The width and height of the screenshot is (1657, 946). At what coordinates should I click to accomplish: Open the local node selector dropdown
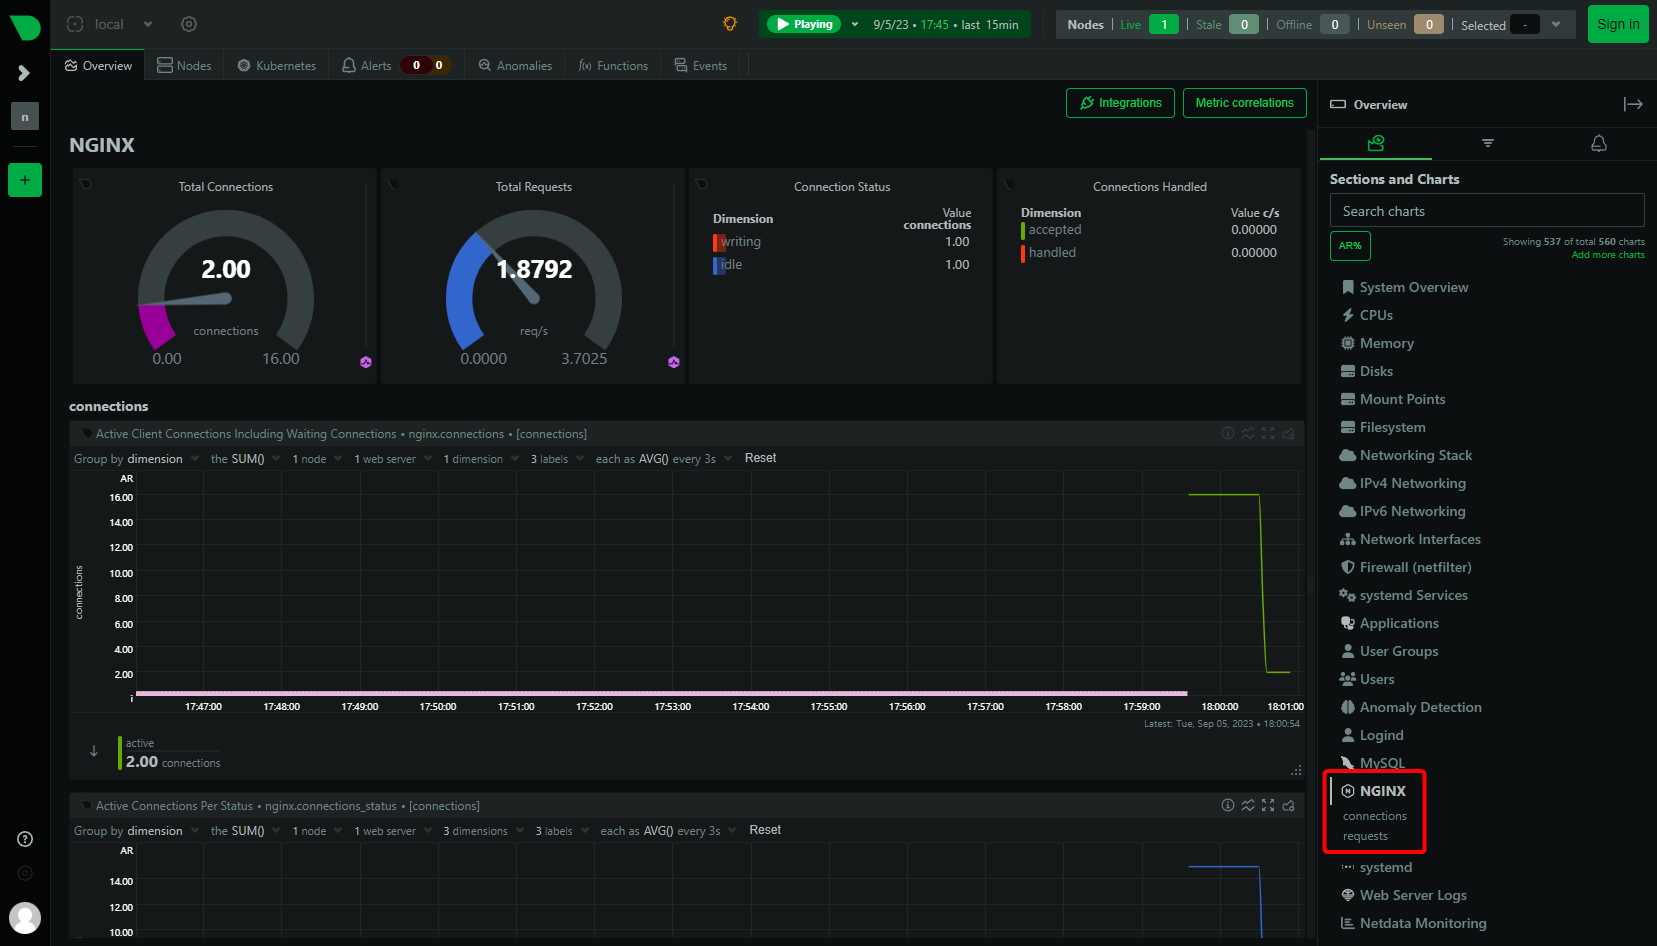pos(109,23)
